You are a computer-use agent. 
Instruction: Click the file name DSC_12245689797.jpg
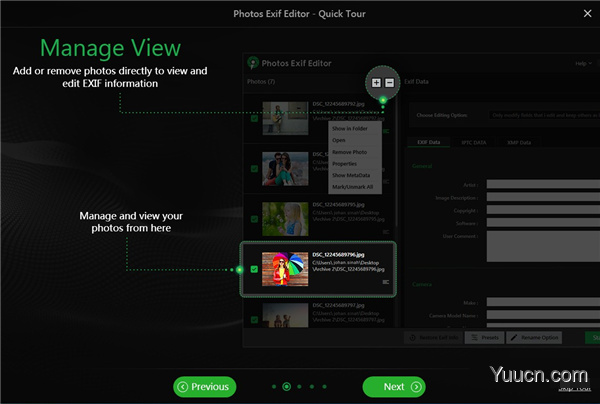[x=338, y=305]
